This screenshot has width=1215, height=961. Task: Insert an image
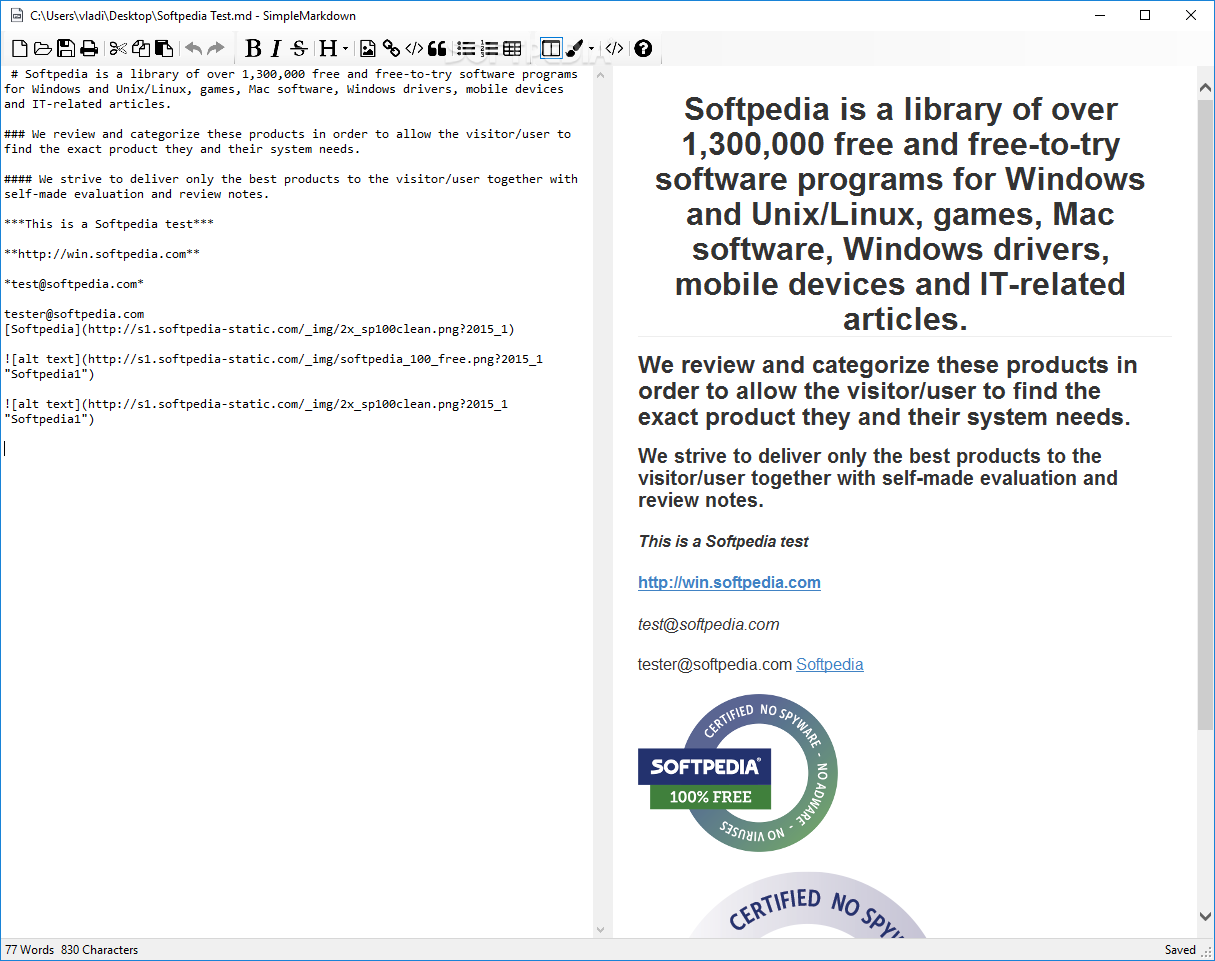(368, 48)
